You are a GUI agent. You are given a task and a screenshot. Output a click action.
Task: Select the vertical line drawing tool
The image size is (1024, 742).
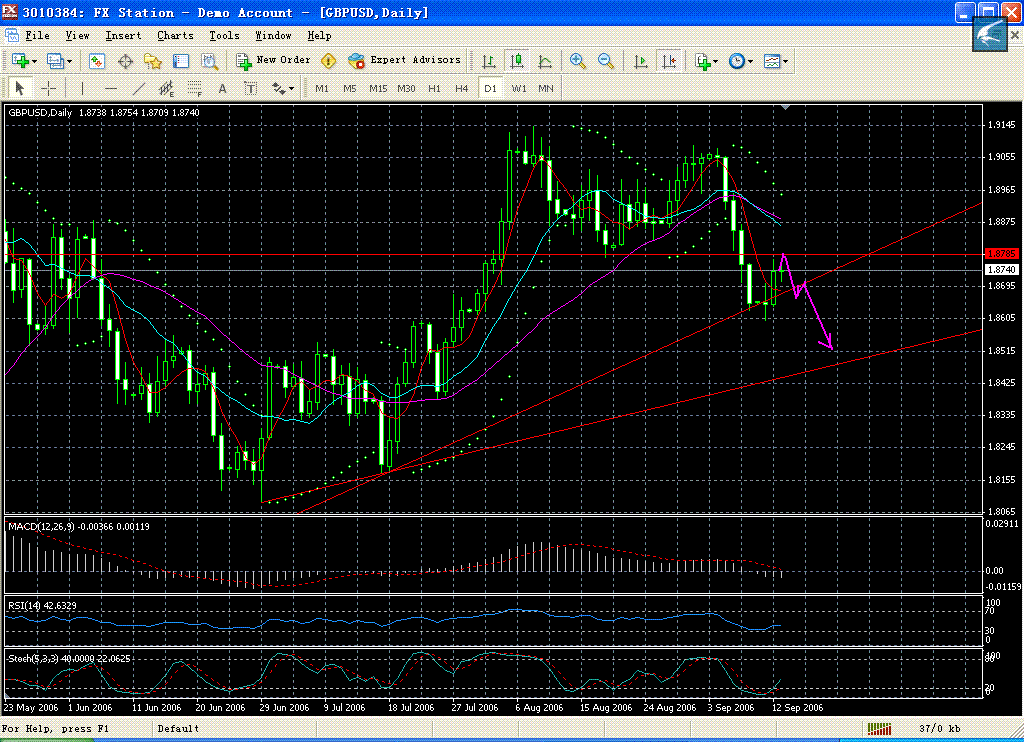pyautogui.click(x=82, y=88)
